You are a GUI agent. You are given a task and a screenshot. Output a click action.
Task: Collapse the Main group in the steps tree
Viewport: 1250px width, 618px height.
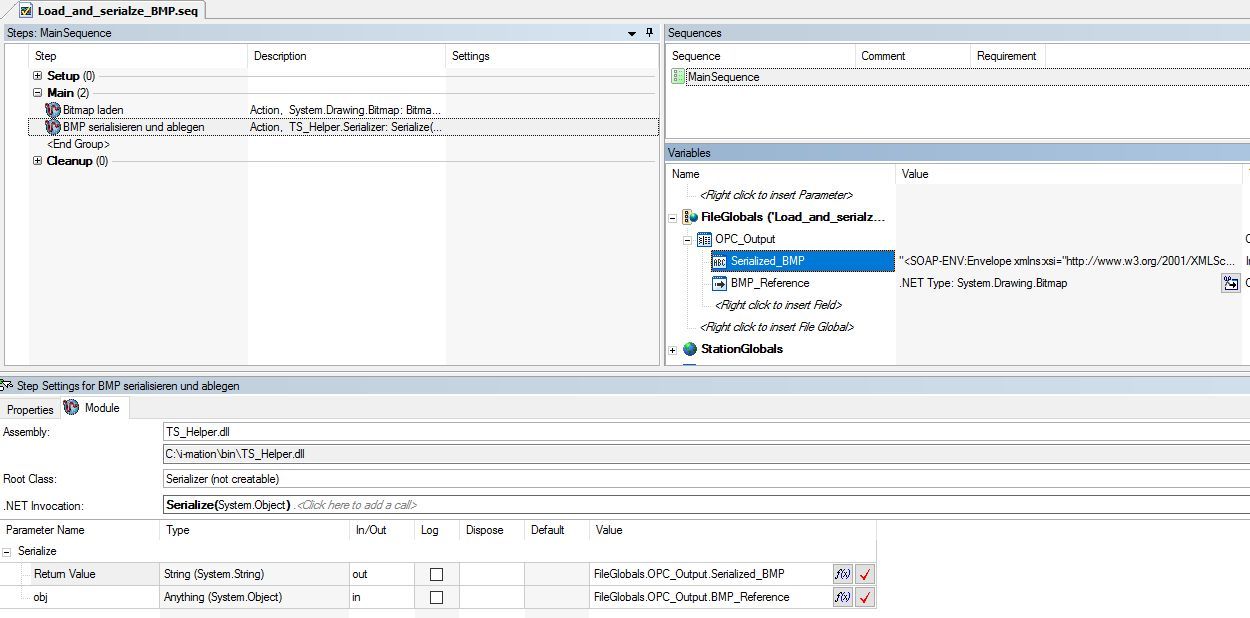click(x=36, y=93)
